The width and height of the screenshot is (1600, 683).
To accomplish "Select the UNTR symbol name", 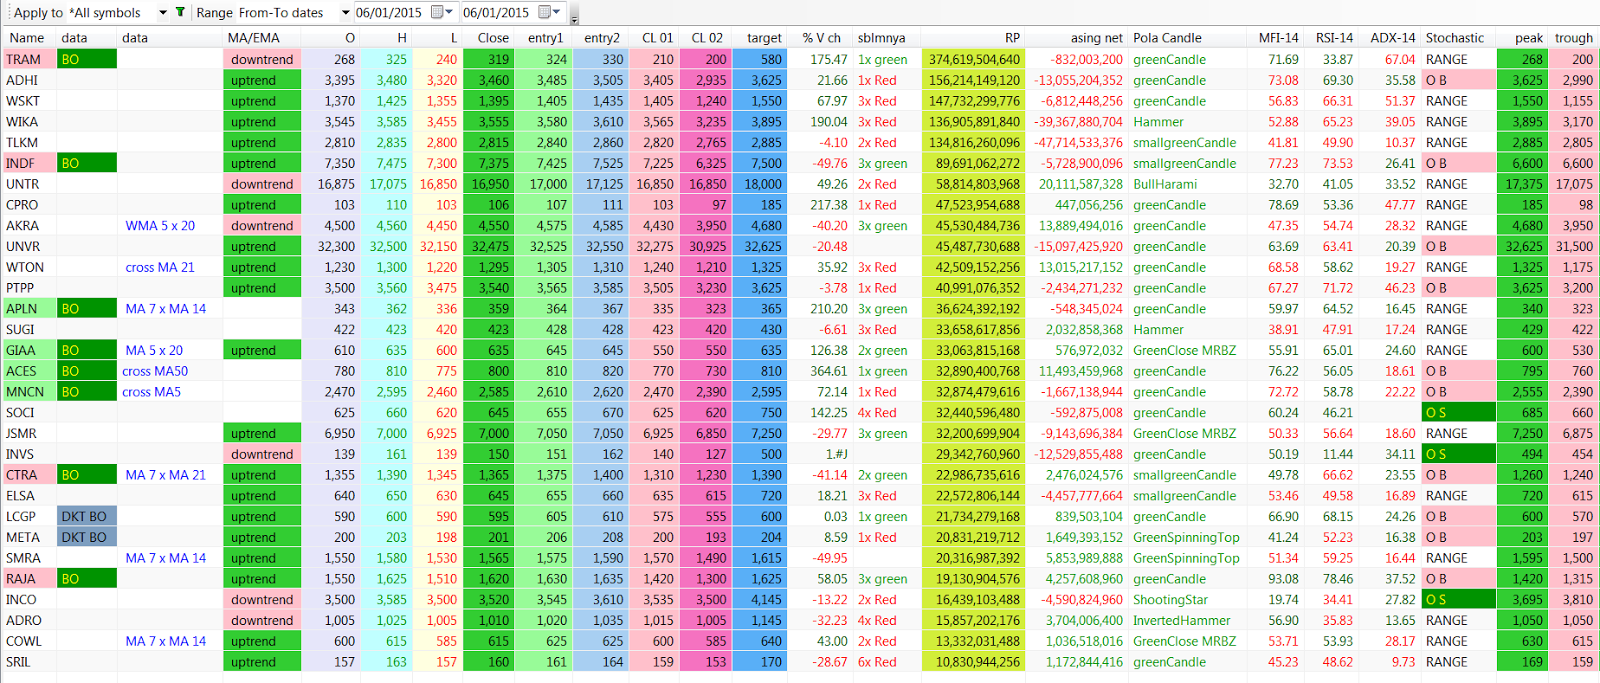I will 23,184.
